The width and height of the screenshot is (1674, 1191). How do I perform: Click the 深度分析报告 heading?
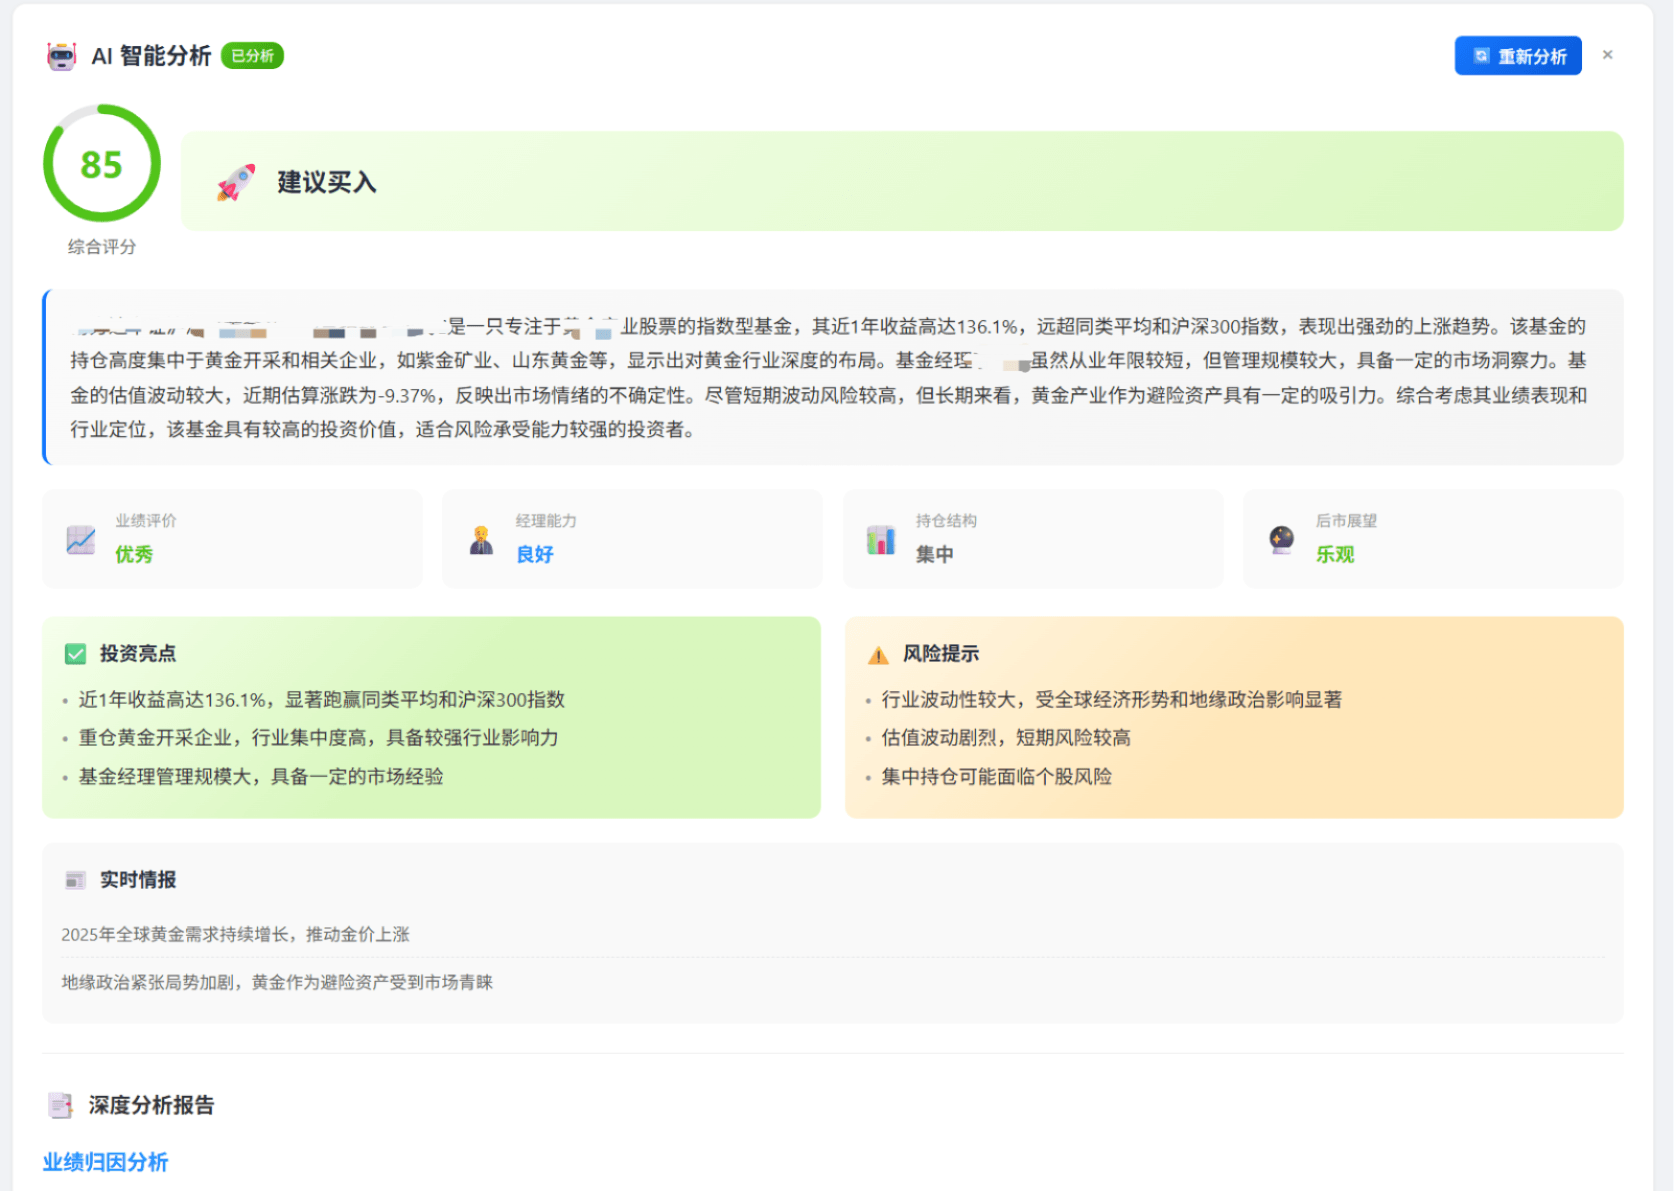tap(151, 1105)
